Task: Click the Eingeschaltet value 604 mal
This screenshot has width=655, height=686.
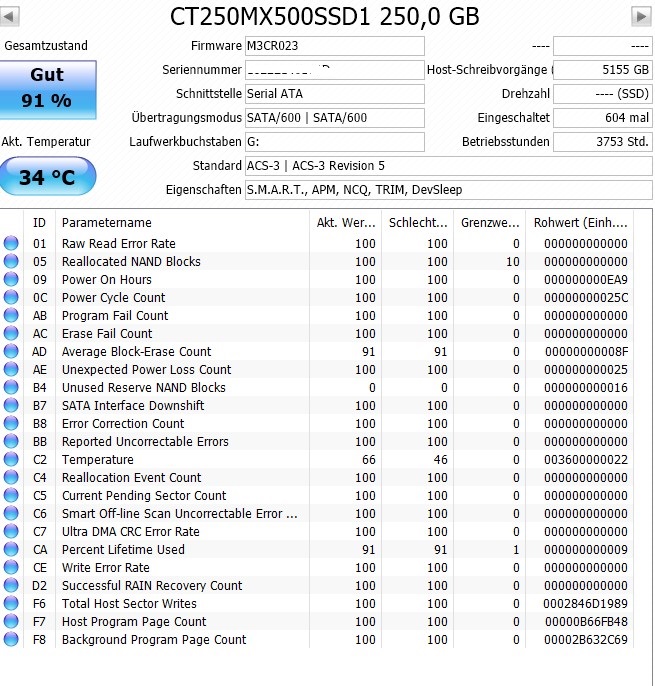Action: tap(602, 118)
